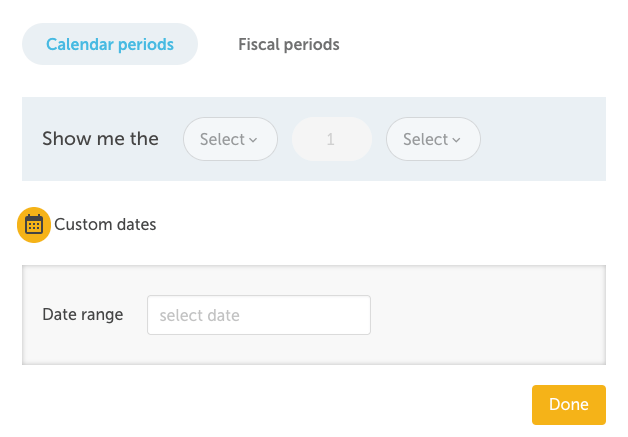Click the 'Select' text in the first dropdown
628x437 pixels.
222,139
